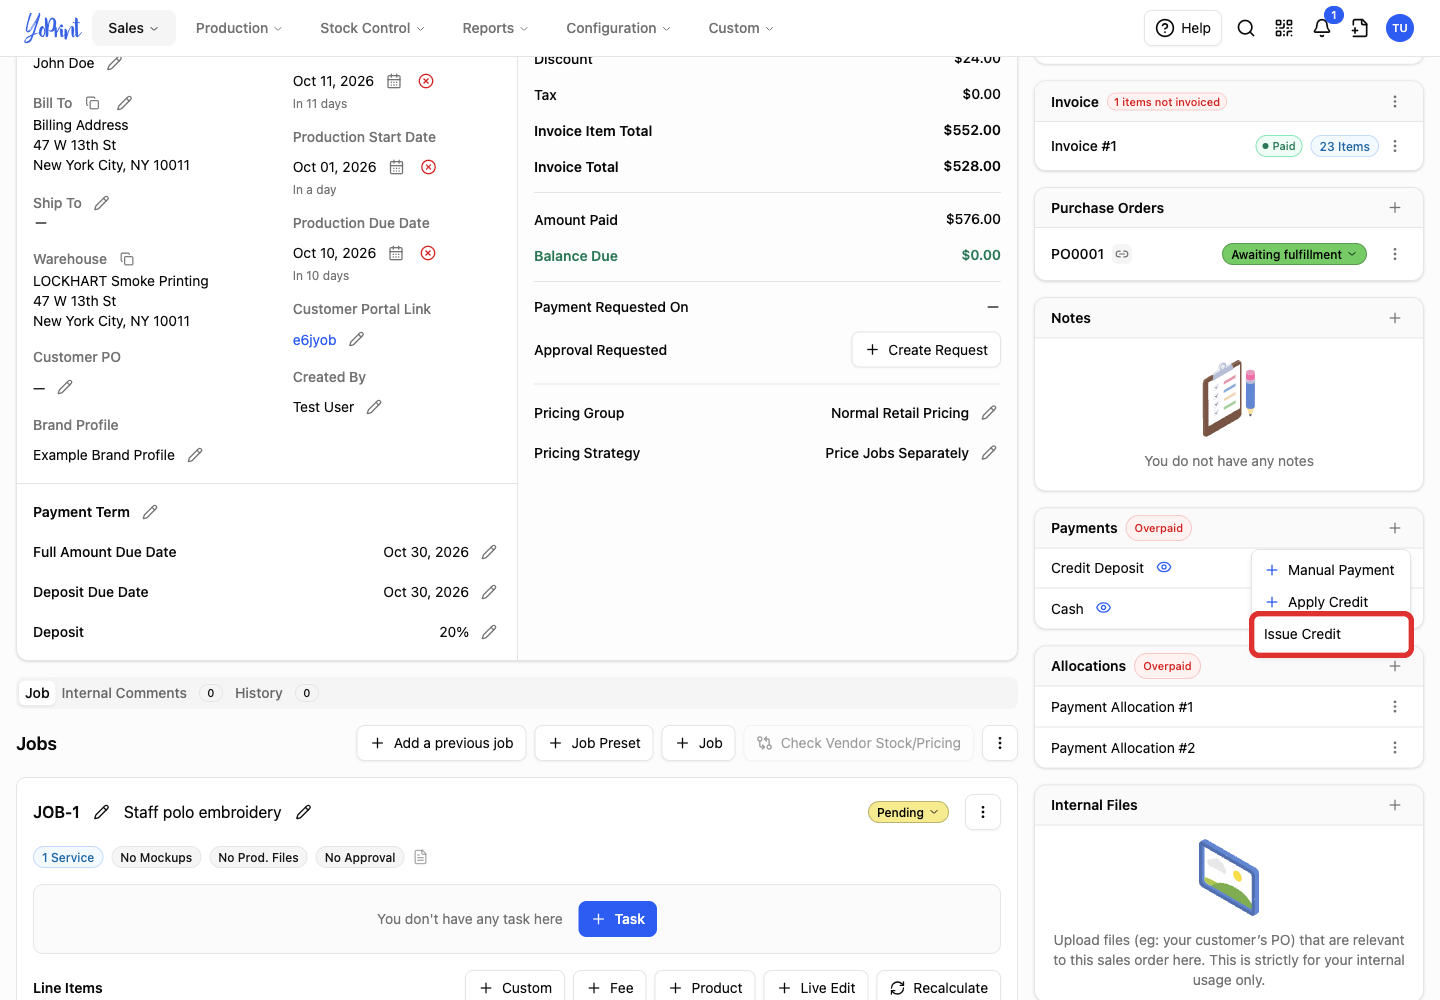
Task: Expand the Stock Control menu
Action: tap(372, 28)
